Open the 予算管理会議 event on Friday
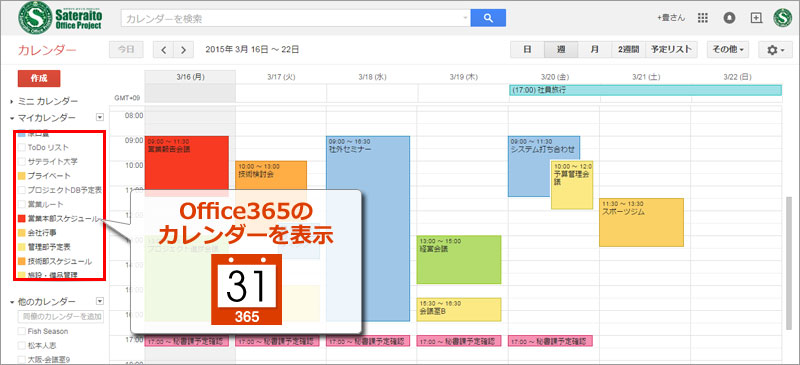The width and height of the screenshot is (800, 365). pos(572,185)
